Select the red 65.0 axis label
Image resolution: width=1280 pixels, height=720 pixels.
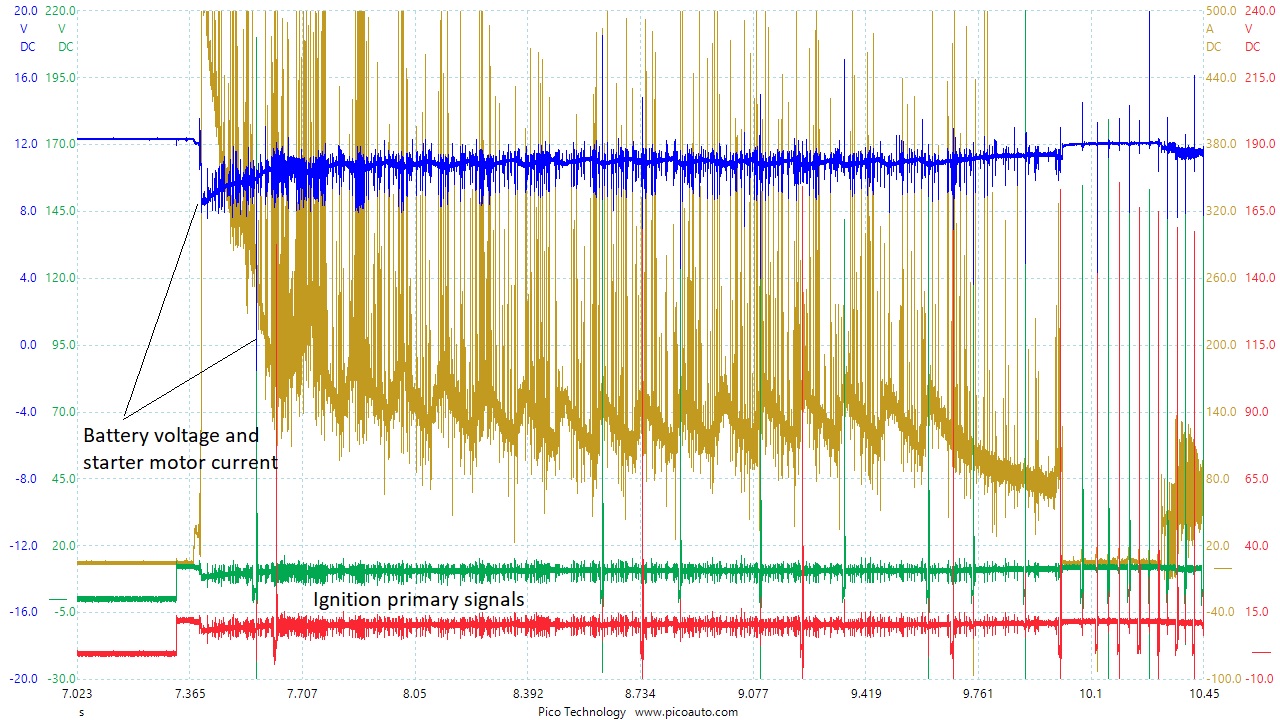[1259, 479]
